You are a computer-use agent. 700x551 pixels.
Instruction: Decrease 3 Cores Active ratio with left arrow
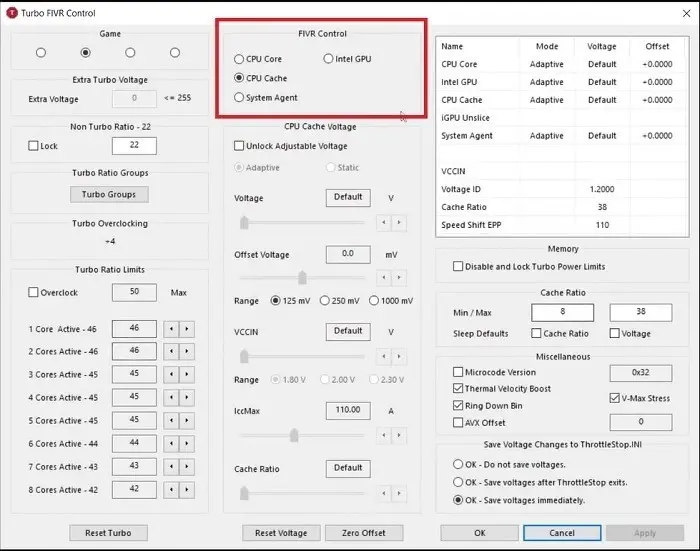pyautogui.click(x=171, y=375)
